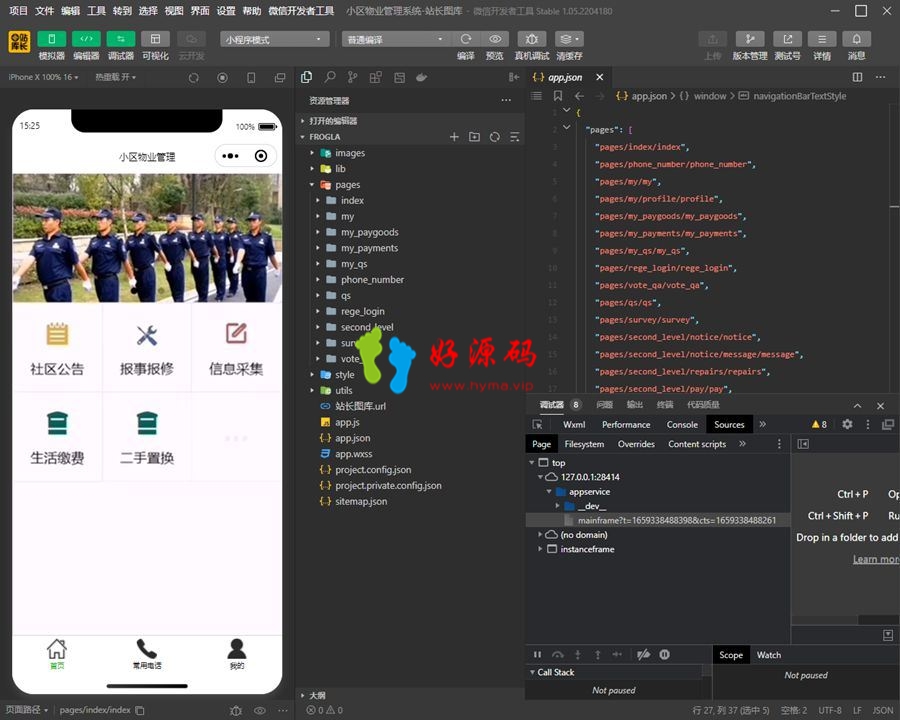
Task: Click the compile refresh icon
Action: tap(465, 39)
